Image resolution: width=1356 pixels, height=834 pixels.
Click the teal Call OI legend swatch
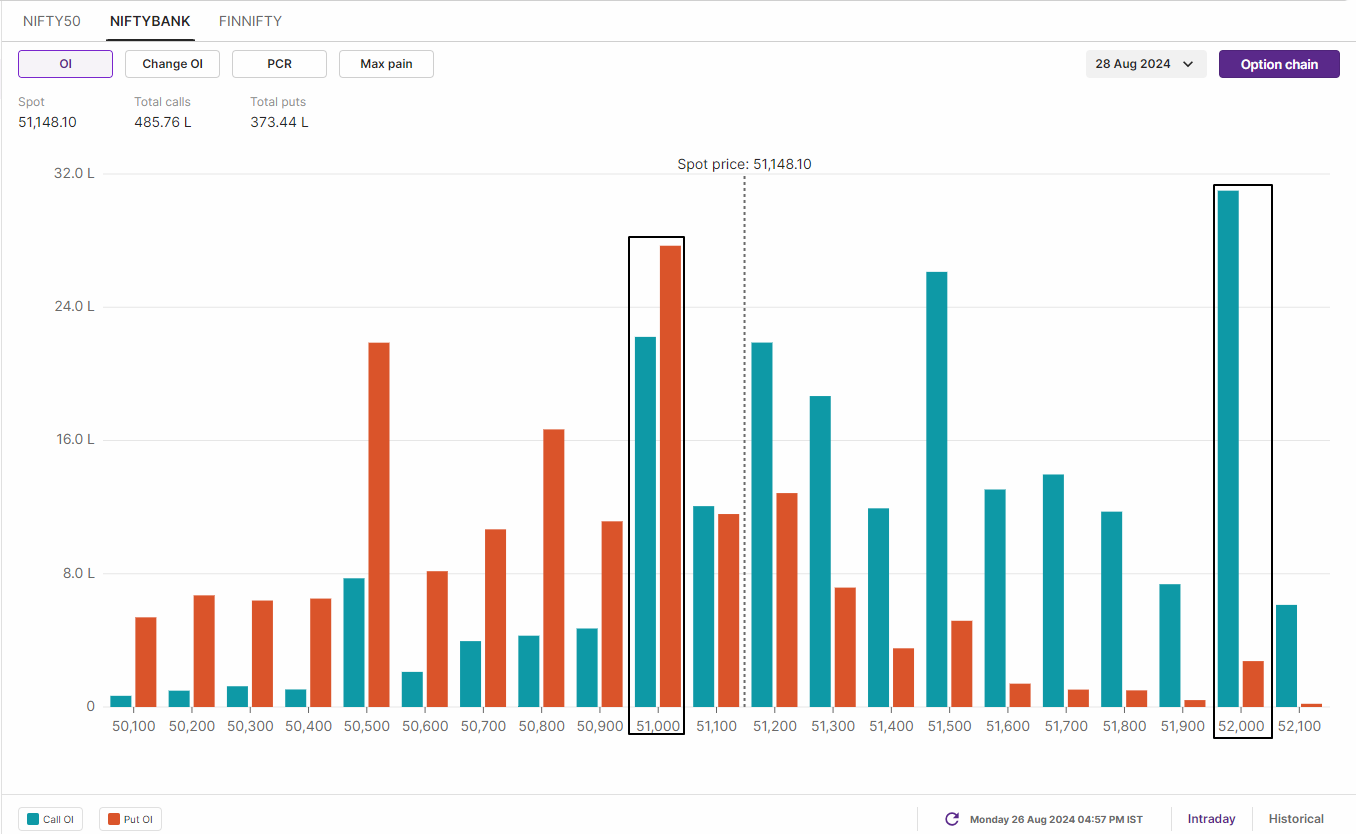(x=33, y=820)
